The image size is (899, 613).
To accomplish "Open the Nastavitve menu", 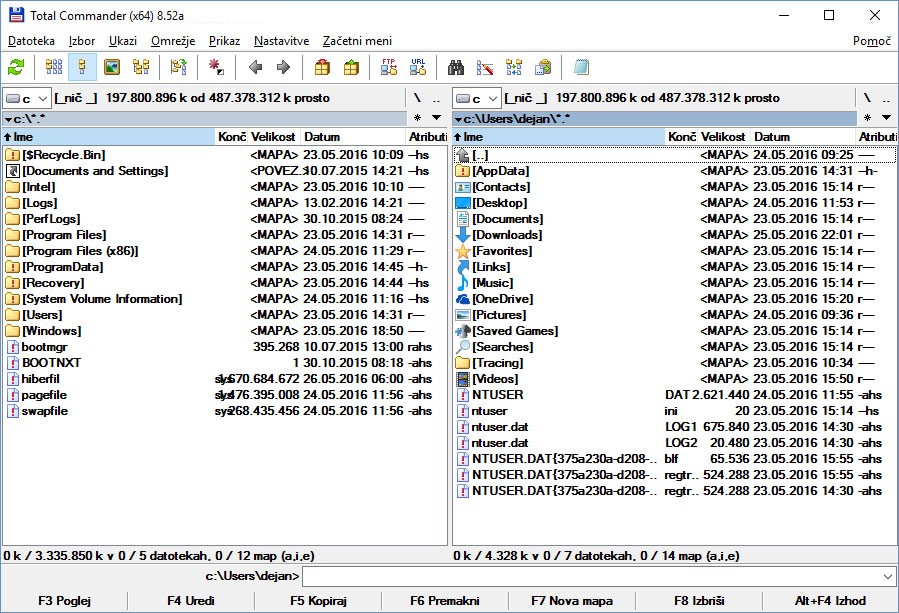I will point(281,41).
